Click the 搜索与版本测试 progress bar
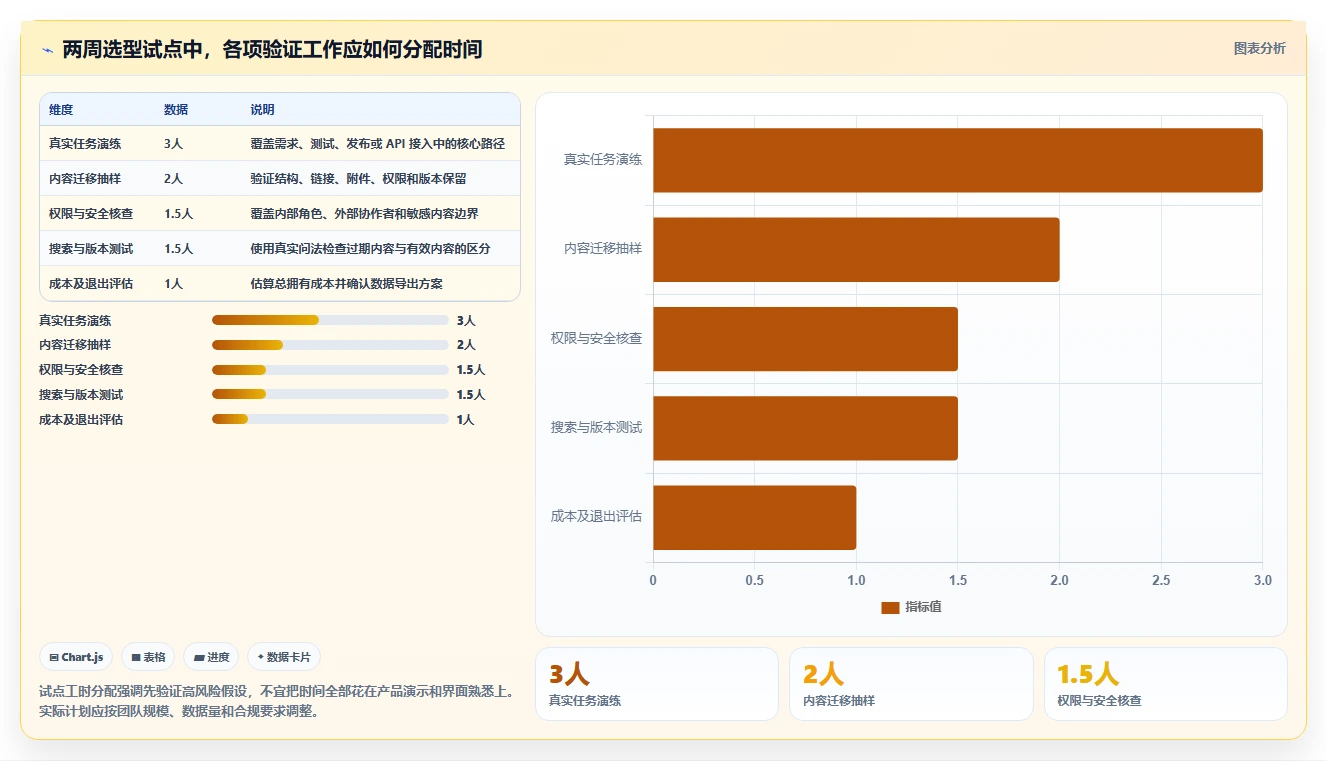The width and height of the screenshot is (1327, 761). click(x=330, y=395)
